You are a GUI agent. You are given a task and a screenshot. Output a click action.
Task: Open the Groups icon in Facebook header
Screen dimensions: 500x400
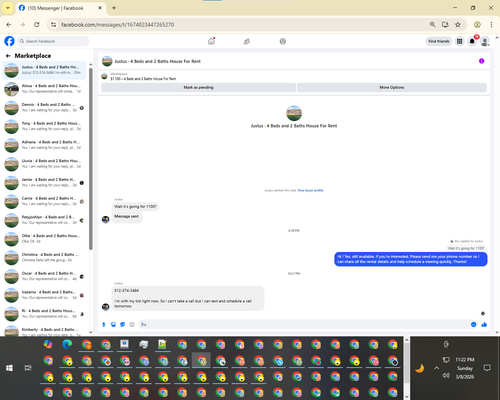click(x=283, y=41)
